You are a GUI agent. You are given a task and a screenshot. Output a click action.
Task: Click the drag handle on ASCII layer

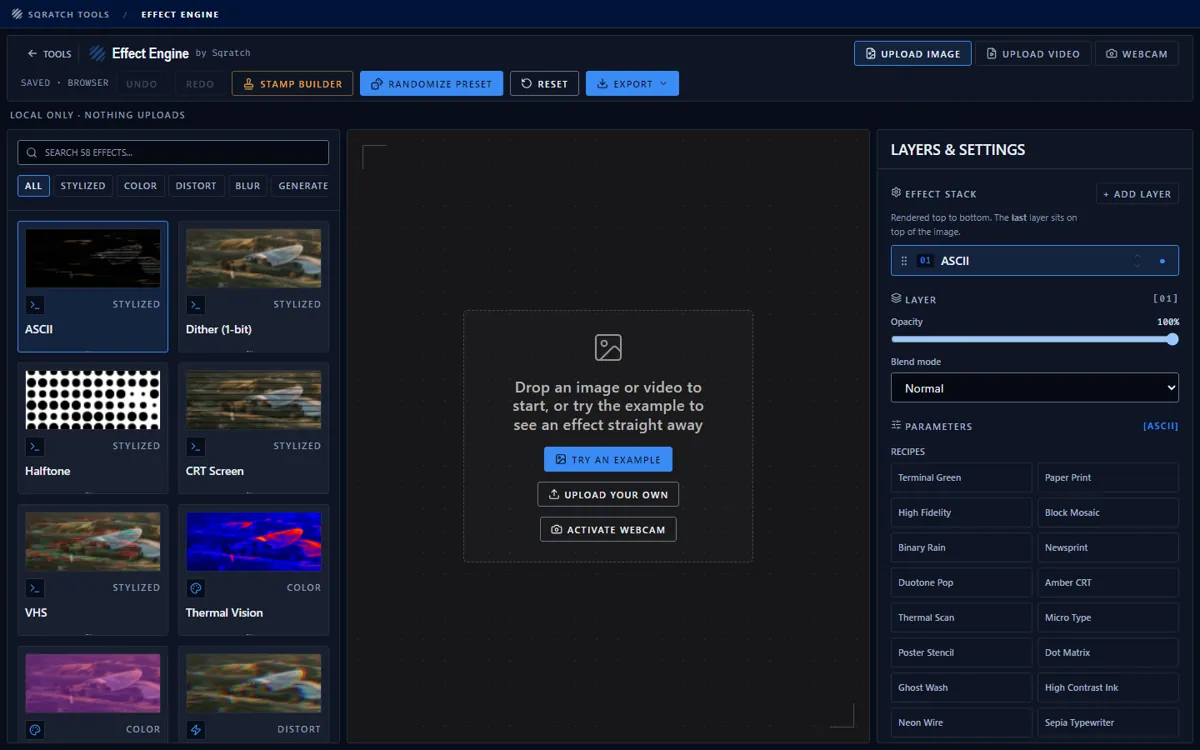pos(904,261)
